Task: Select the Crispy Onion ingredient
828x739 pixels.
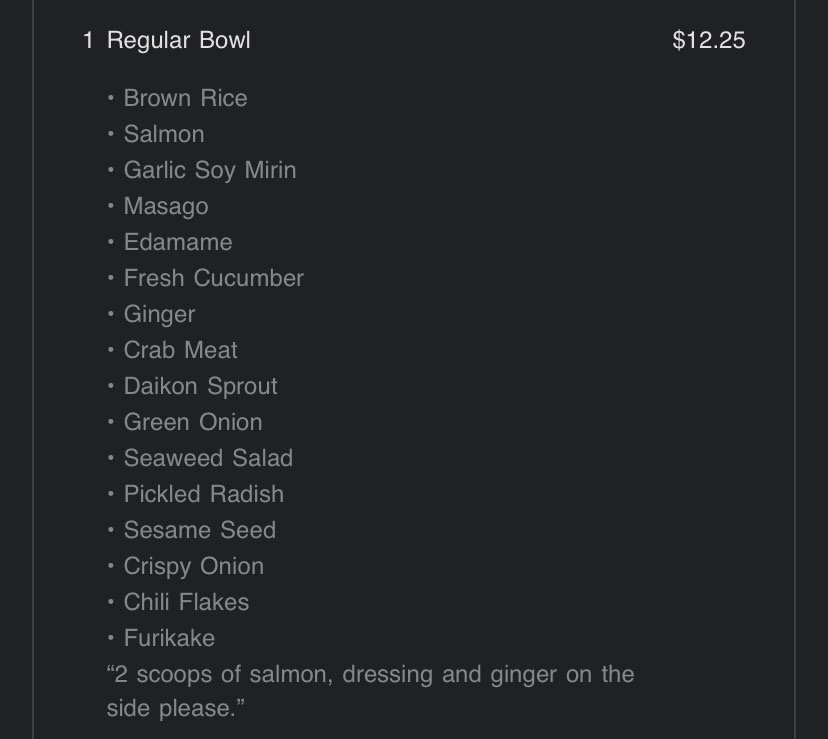Action: 193,566
